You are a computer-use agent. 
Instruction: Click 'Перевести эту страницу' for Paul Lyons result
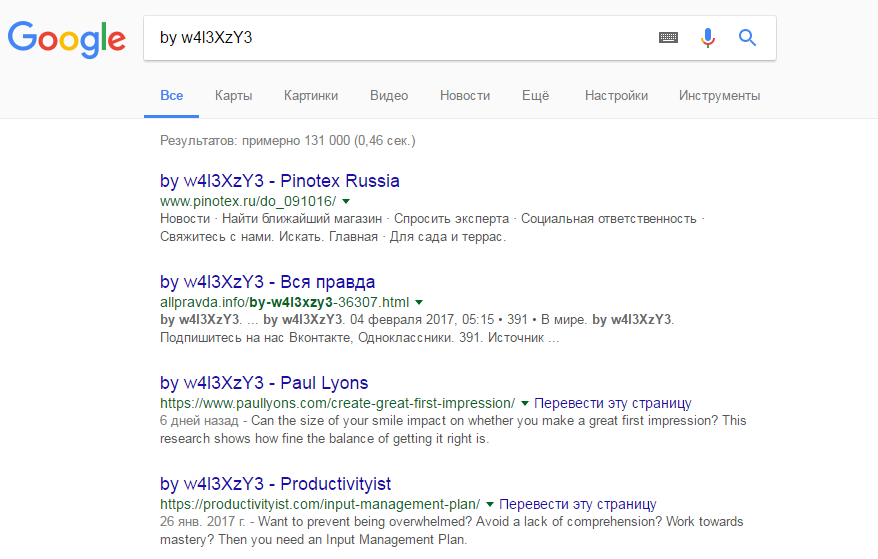pyautogui.click(x=613, y=403)
